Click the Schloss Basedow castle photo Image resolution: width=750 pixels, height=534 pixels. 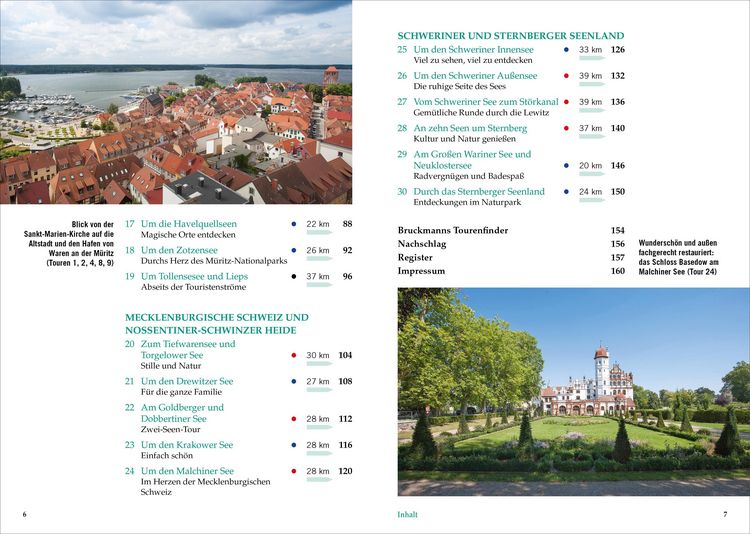point(574,391)
